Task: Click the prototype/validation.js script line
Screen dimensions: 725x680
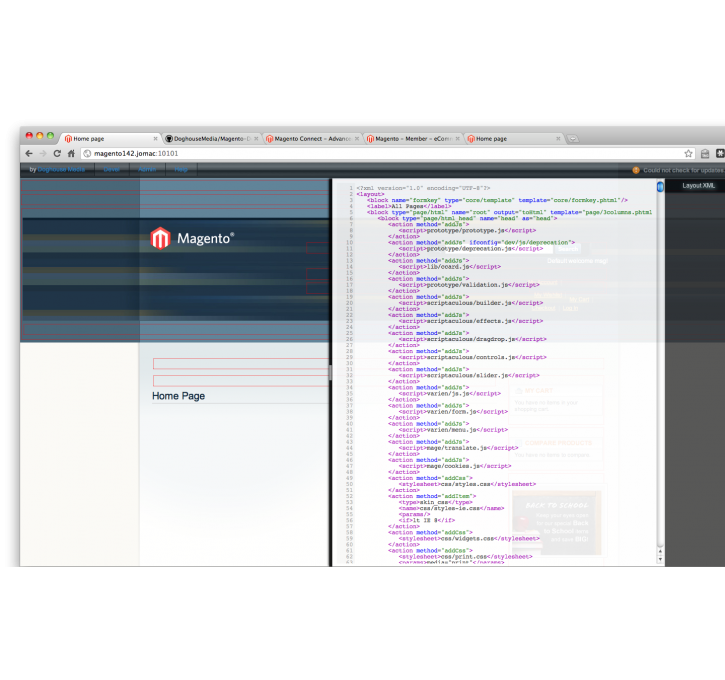Action: (x=469, y=285)
